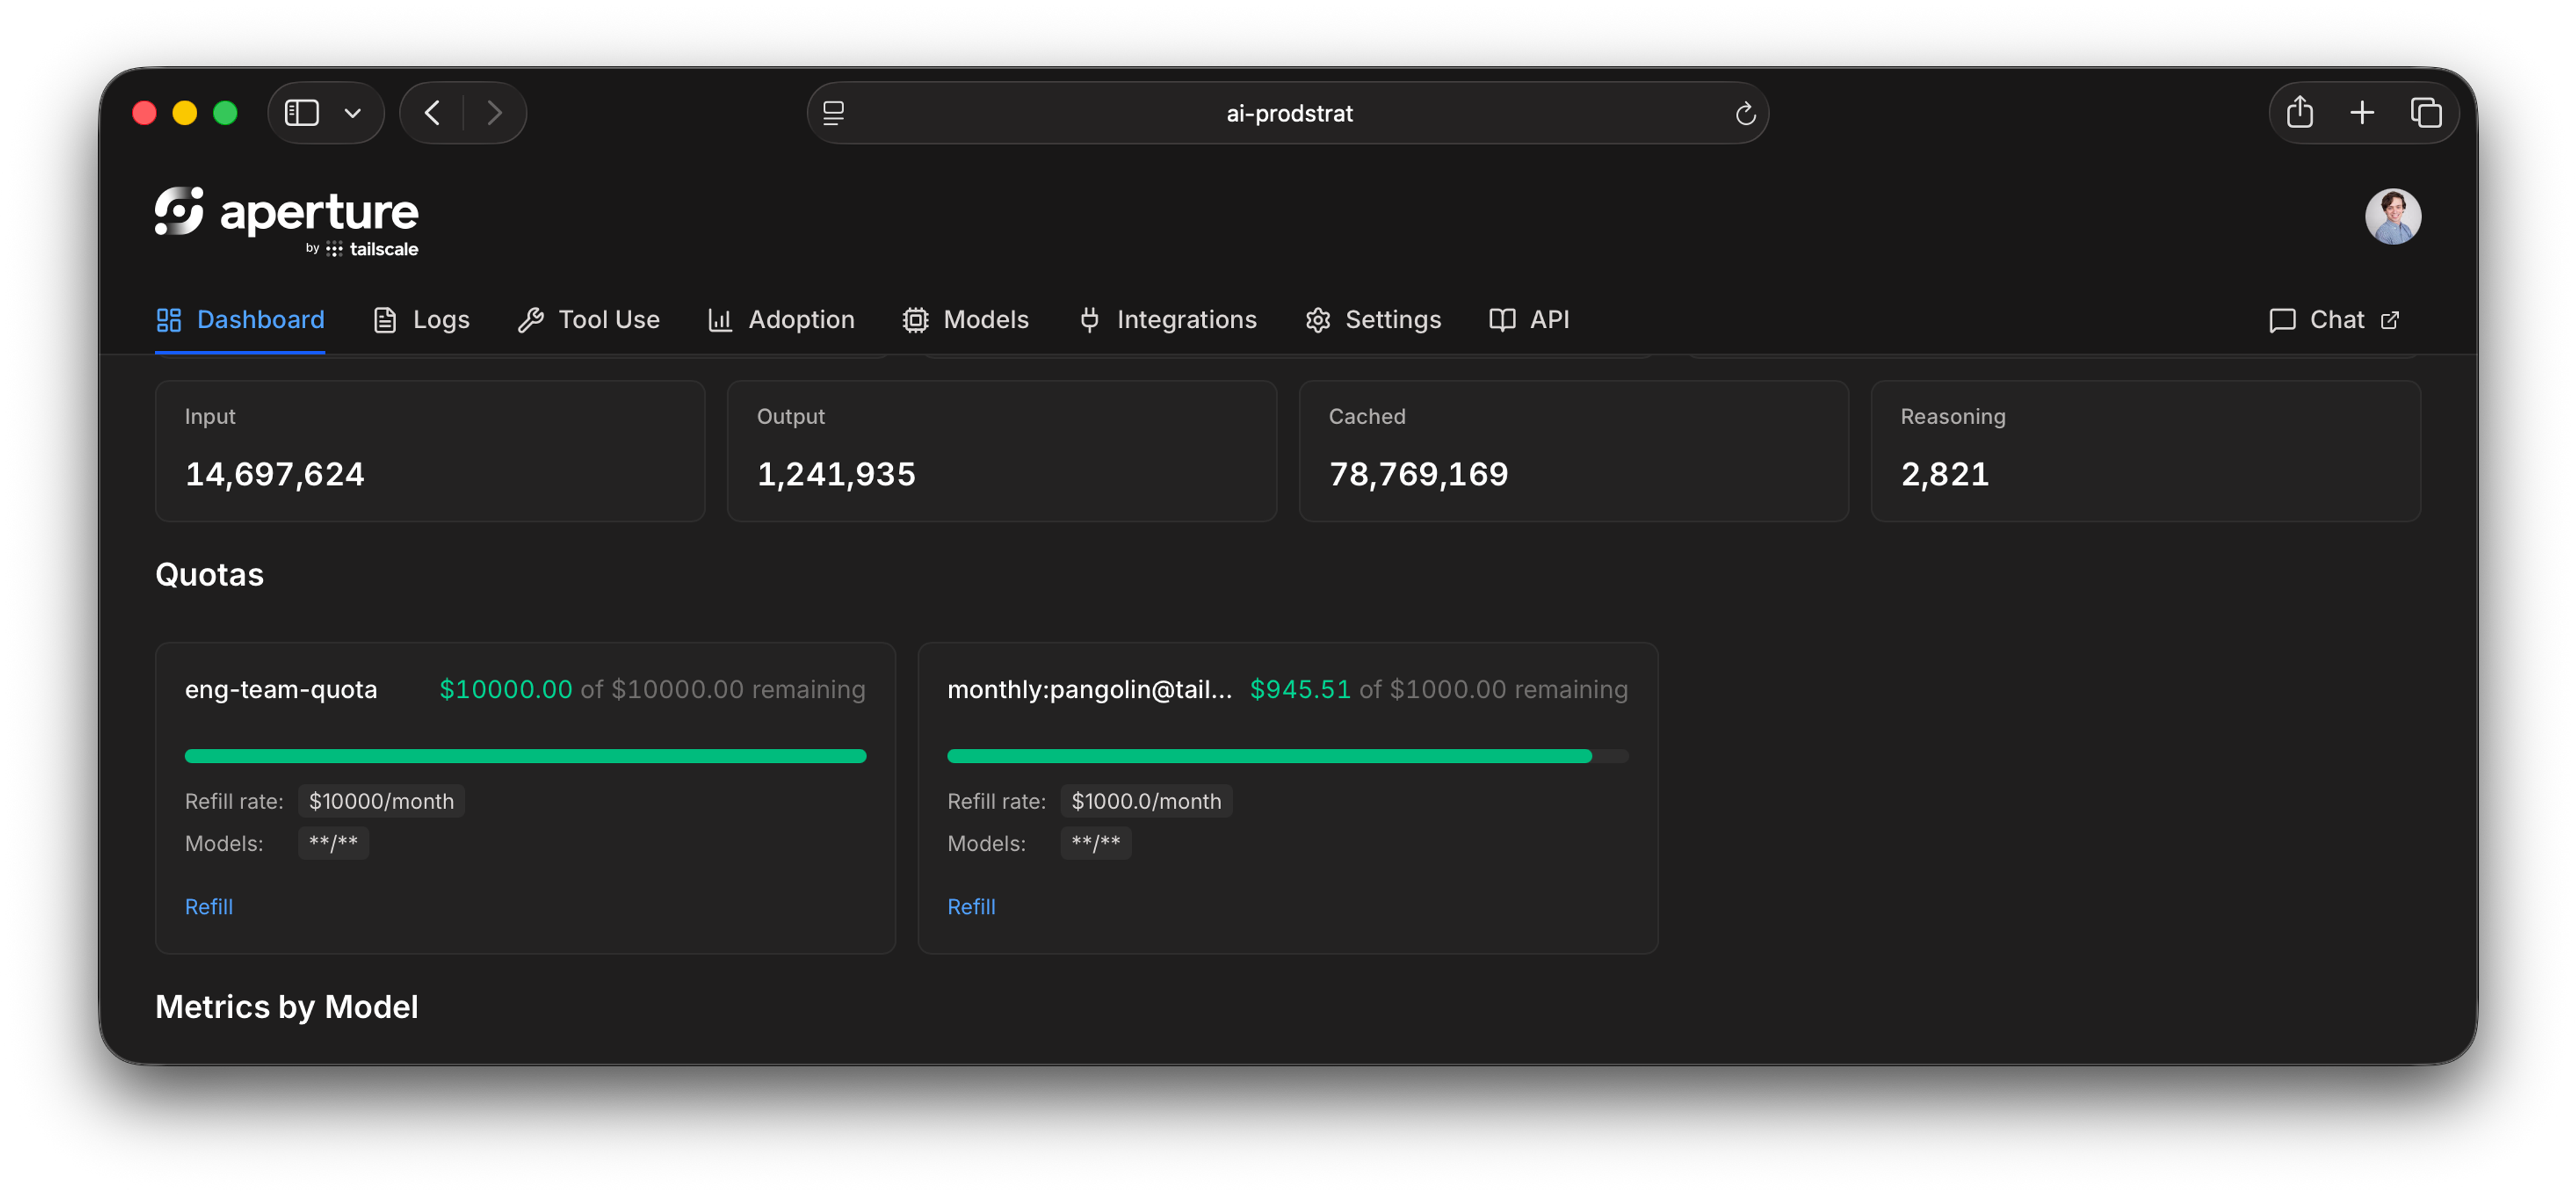Click the Models chip icon
The width and height of the screenshot is (2576, 1195).
(x=915, y=320)
